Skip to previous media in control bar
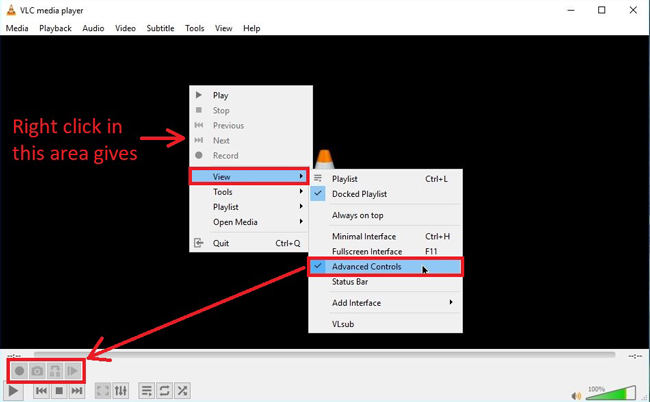 pyautogui.click(x=41, y=391)
